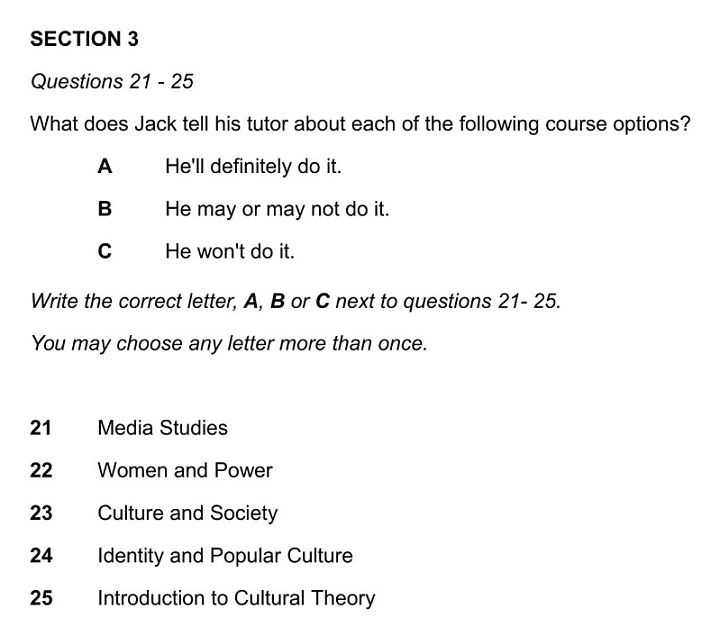This screenshot has height=636, width=720.
Task: Select Introduction to Cultural Theory course
Action: coord(236,599)
